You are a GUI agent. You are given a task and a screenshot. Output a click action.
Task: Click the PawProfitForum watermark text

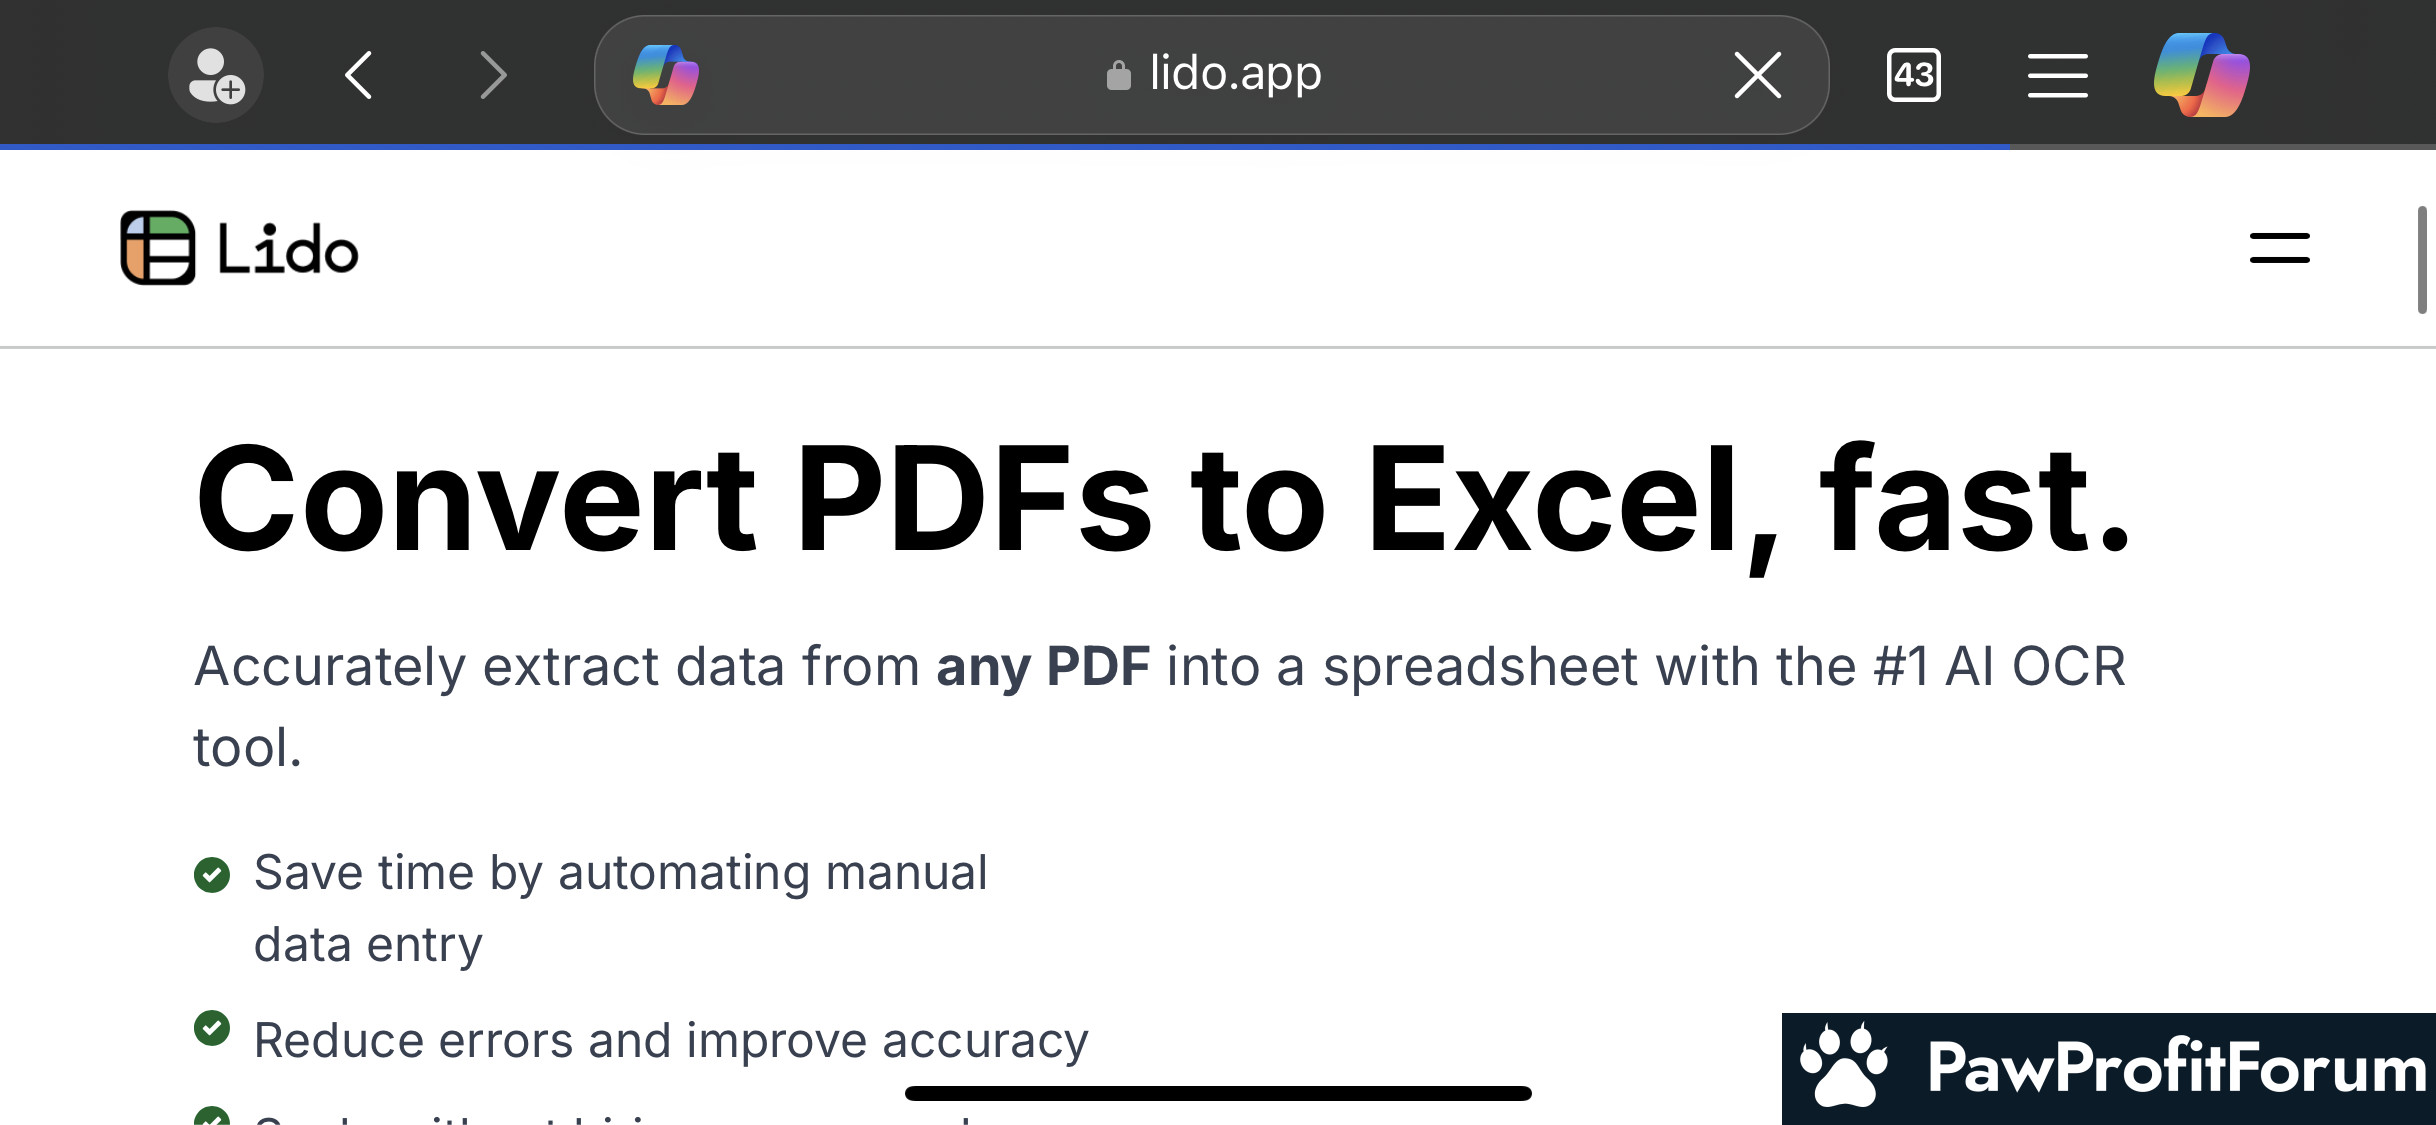point(2176,1068)
